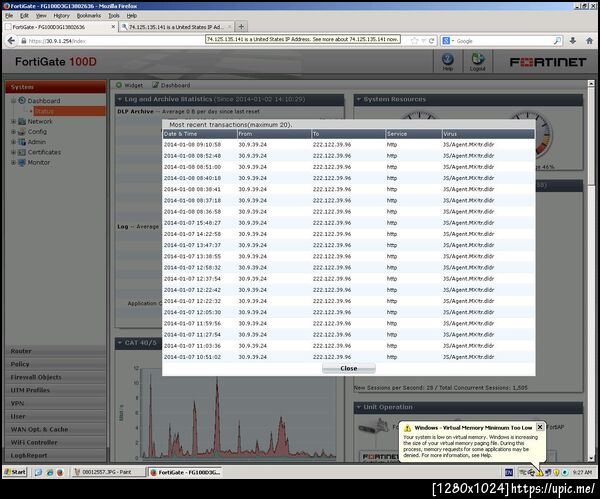
Task: Open the Router sidebar section
Action: coord(55,351)
